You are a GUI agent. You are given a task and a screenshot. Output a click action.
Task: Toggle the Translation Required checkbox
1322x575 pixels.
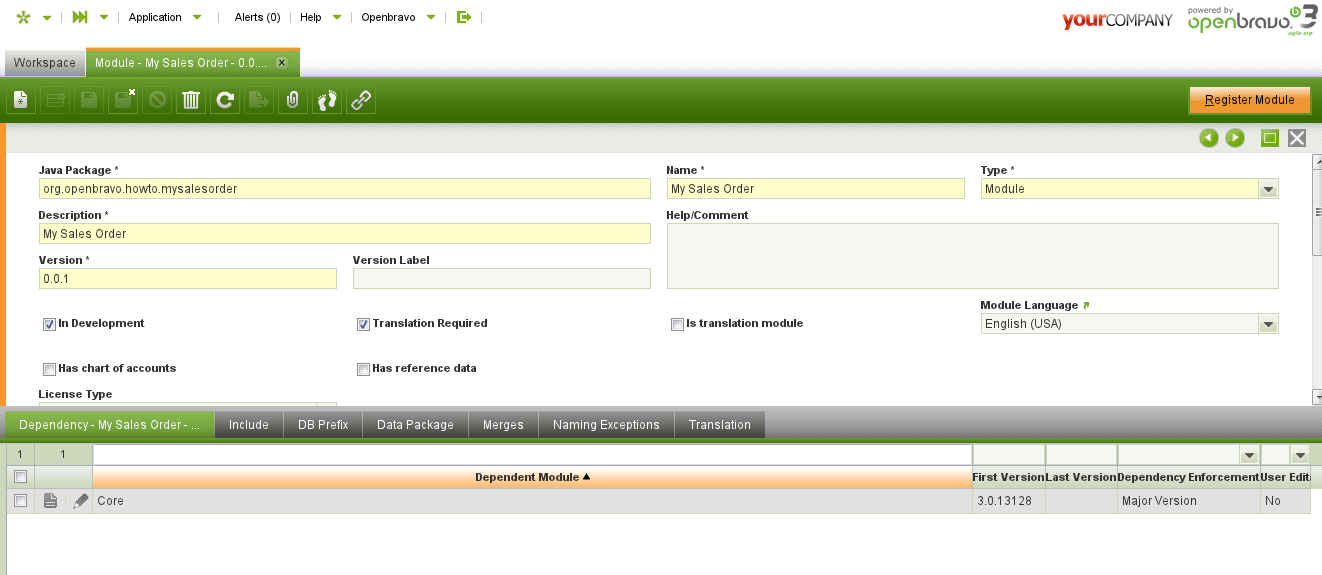[363, 324]
